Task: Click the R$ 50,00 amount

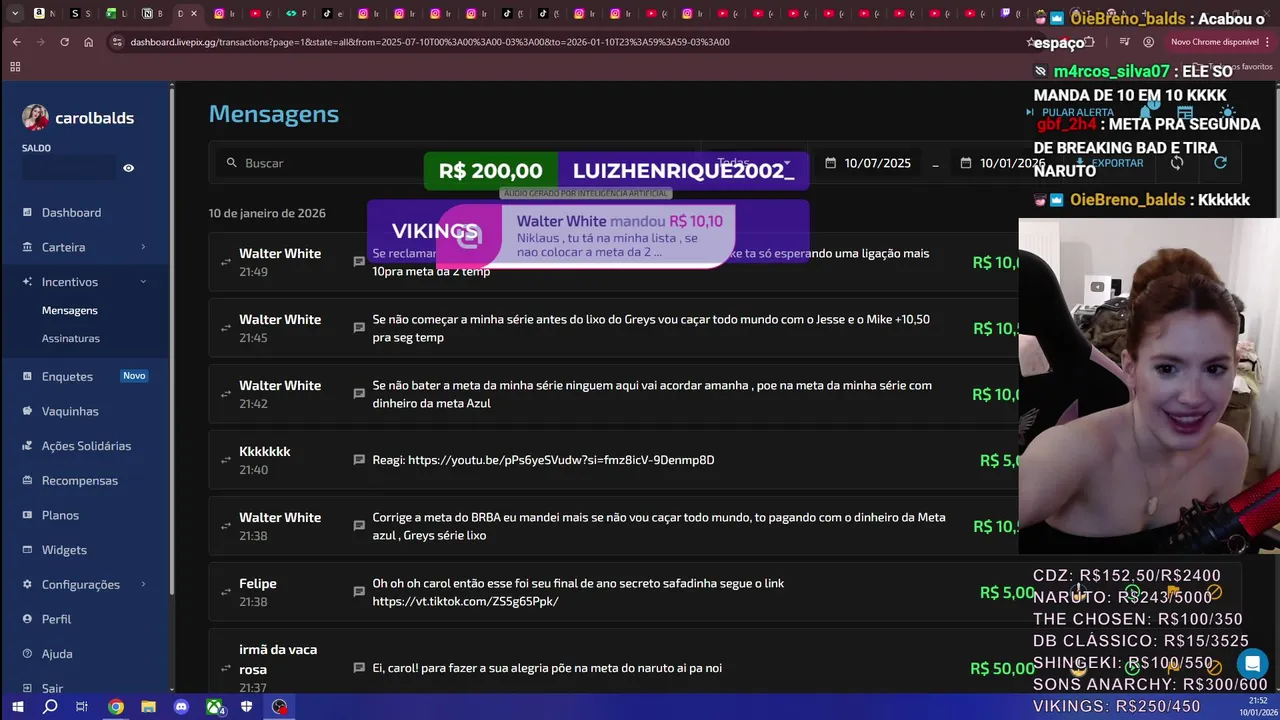Action: tap(1002, 668)
